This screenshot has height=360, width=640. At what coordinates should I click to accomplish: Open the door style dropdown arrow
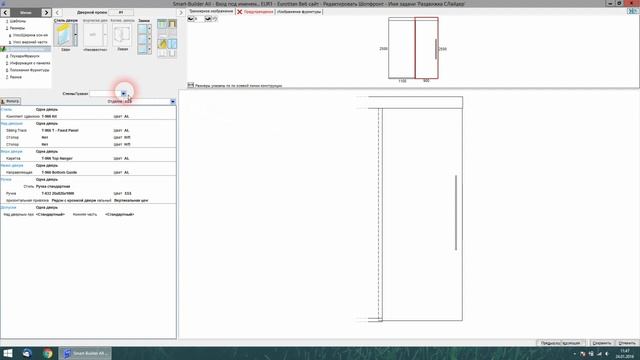[x=75, y=35]
